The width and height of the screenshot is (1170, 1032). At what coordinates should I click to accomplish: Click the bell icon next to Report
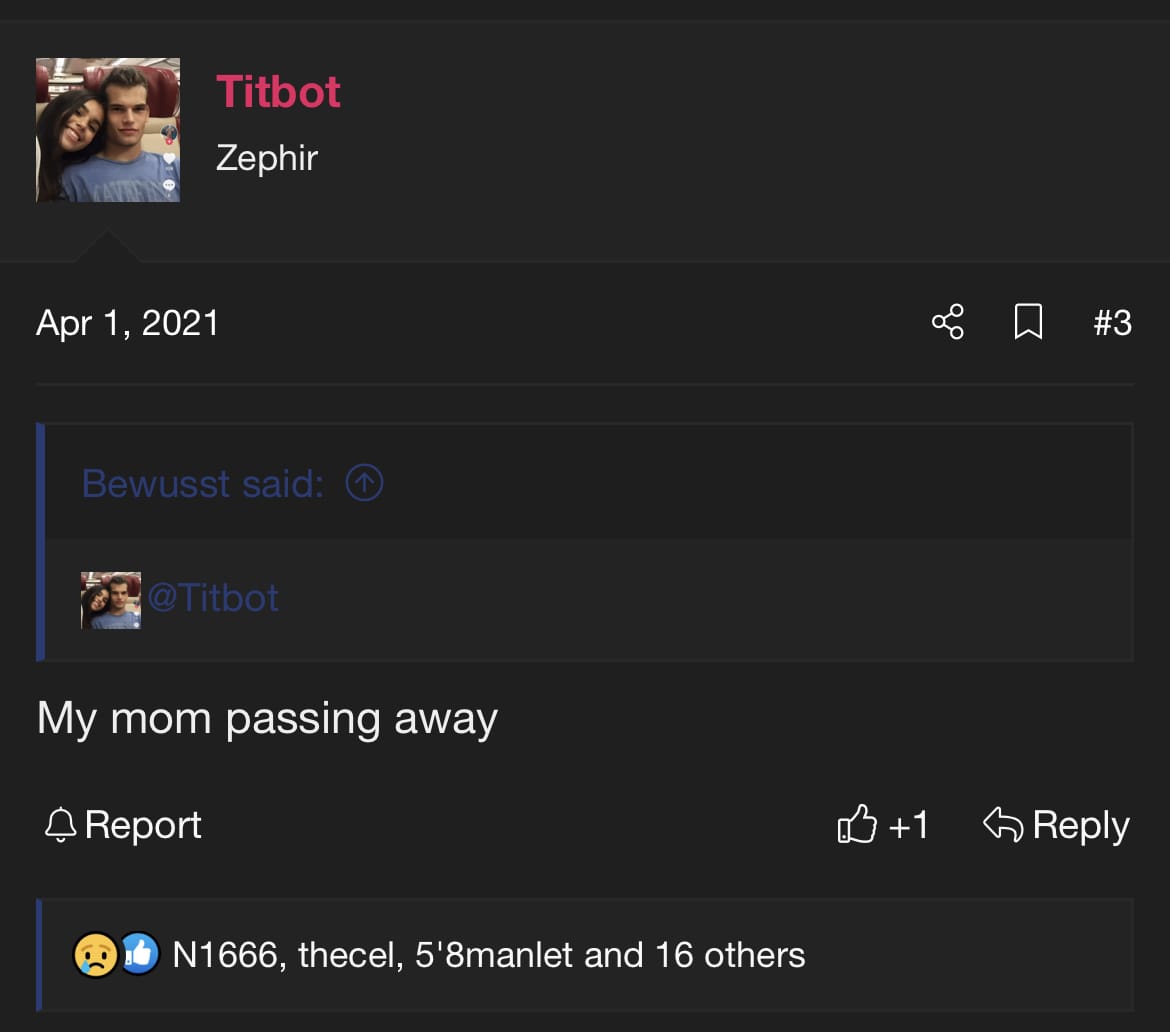pyautogui.click(x=61, y=825)
